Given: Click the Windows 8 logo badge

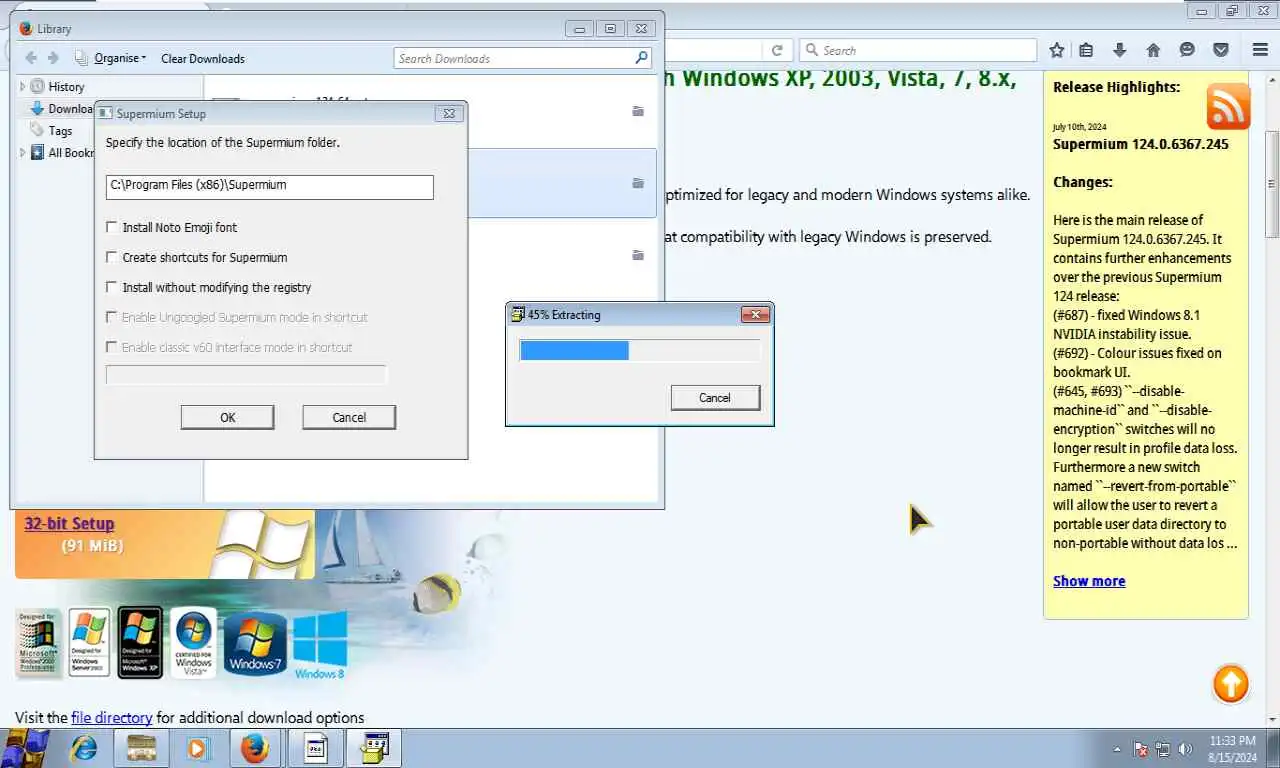Looking at the screenshot, I should coord(320,645).
